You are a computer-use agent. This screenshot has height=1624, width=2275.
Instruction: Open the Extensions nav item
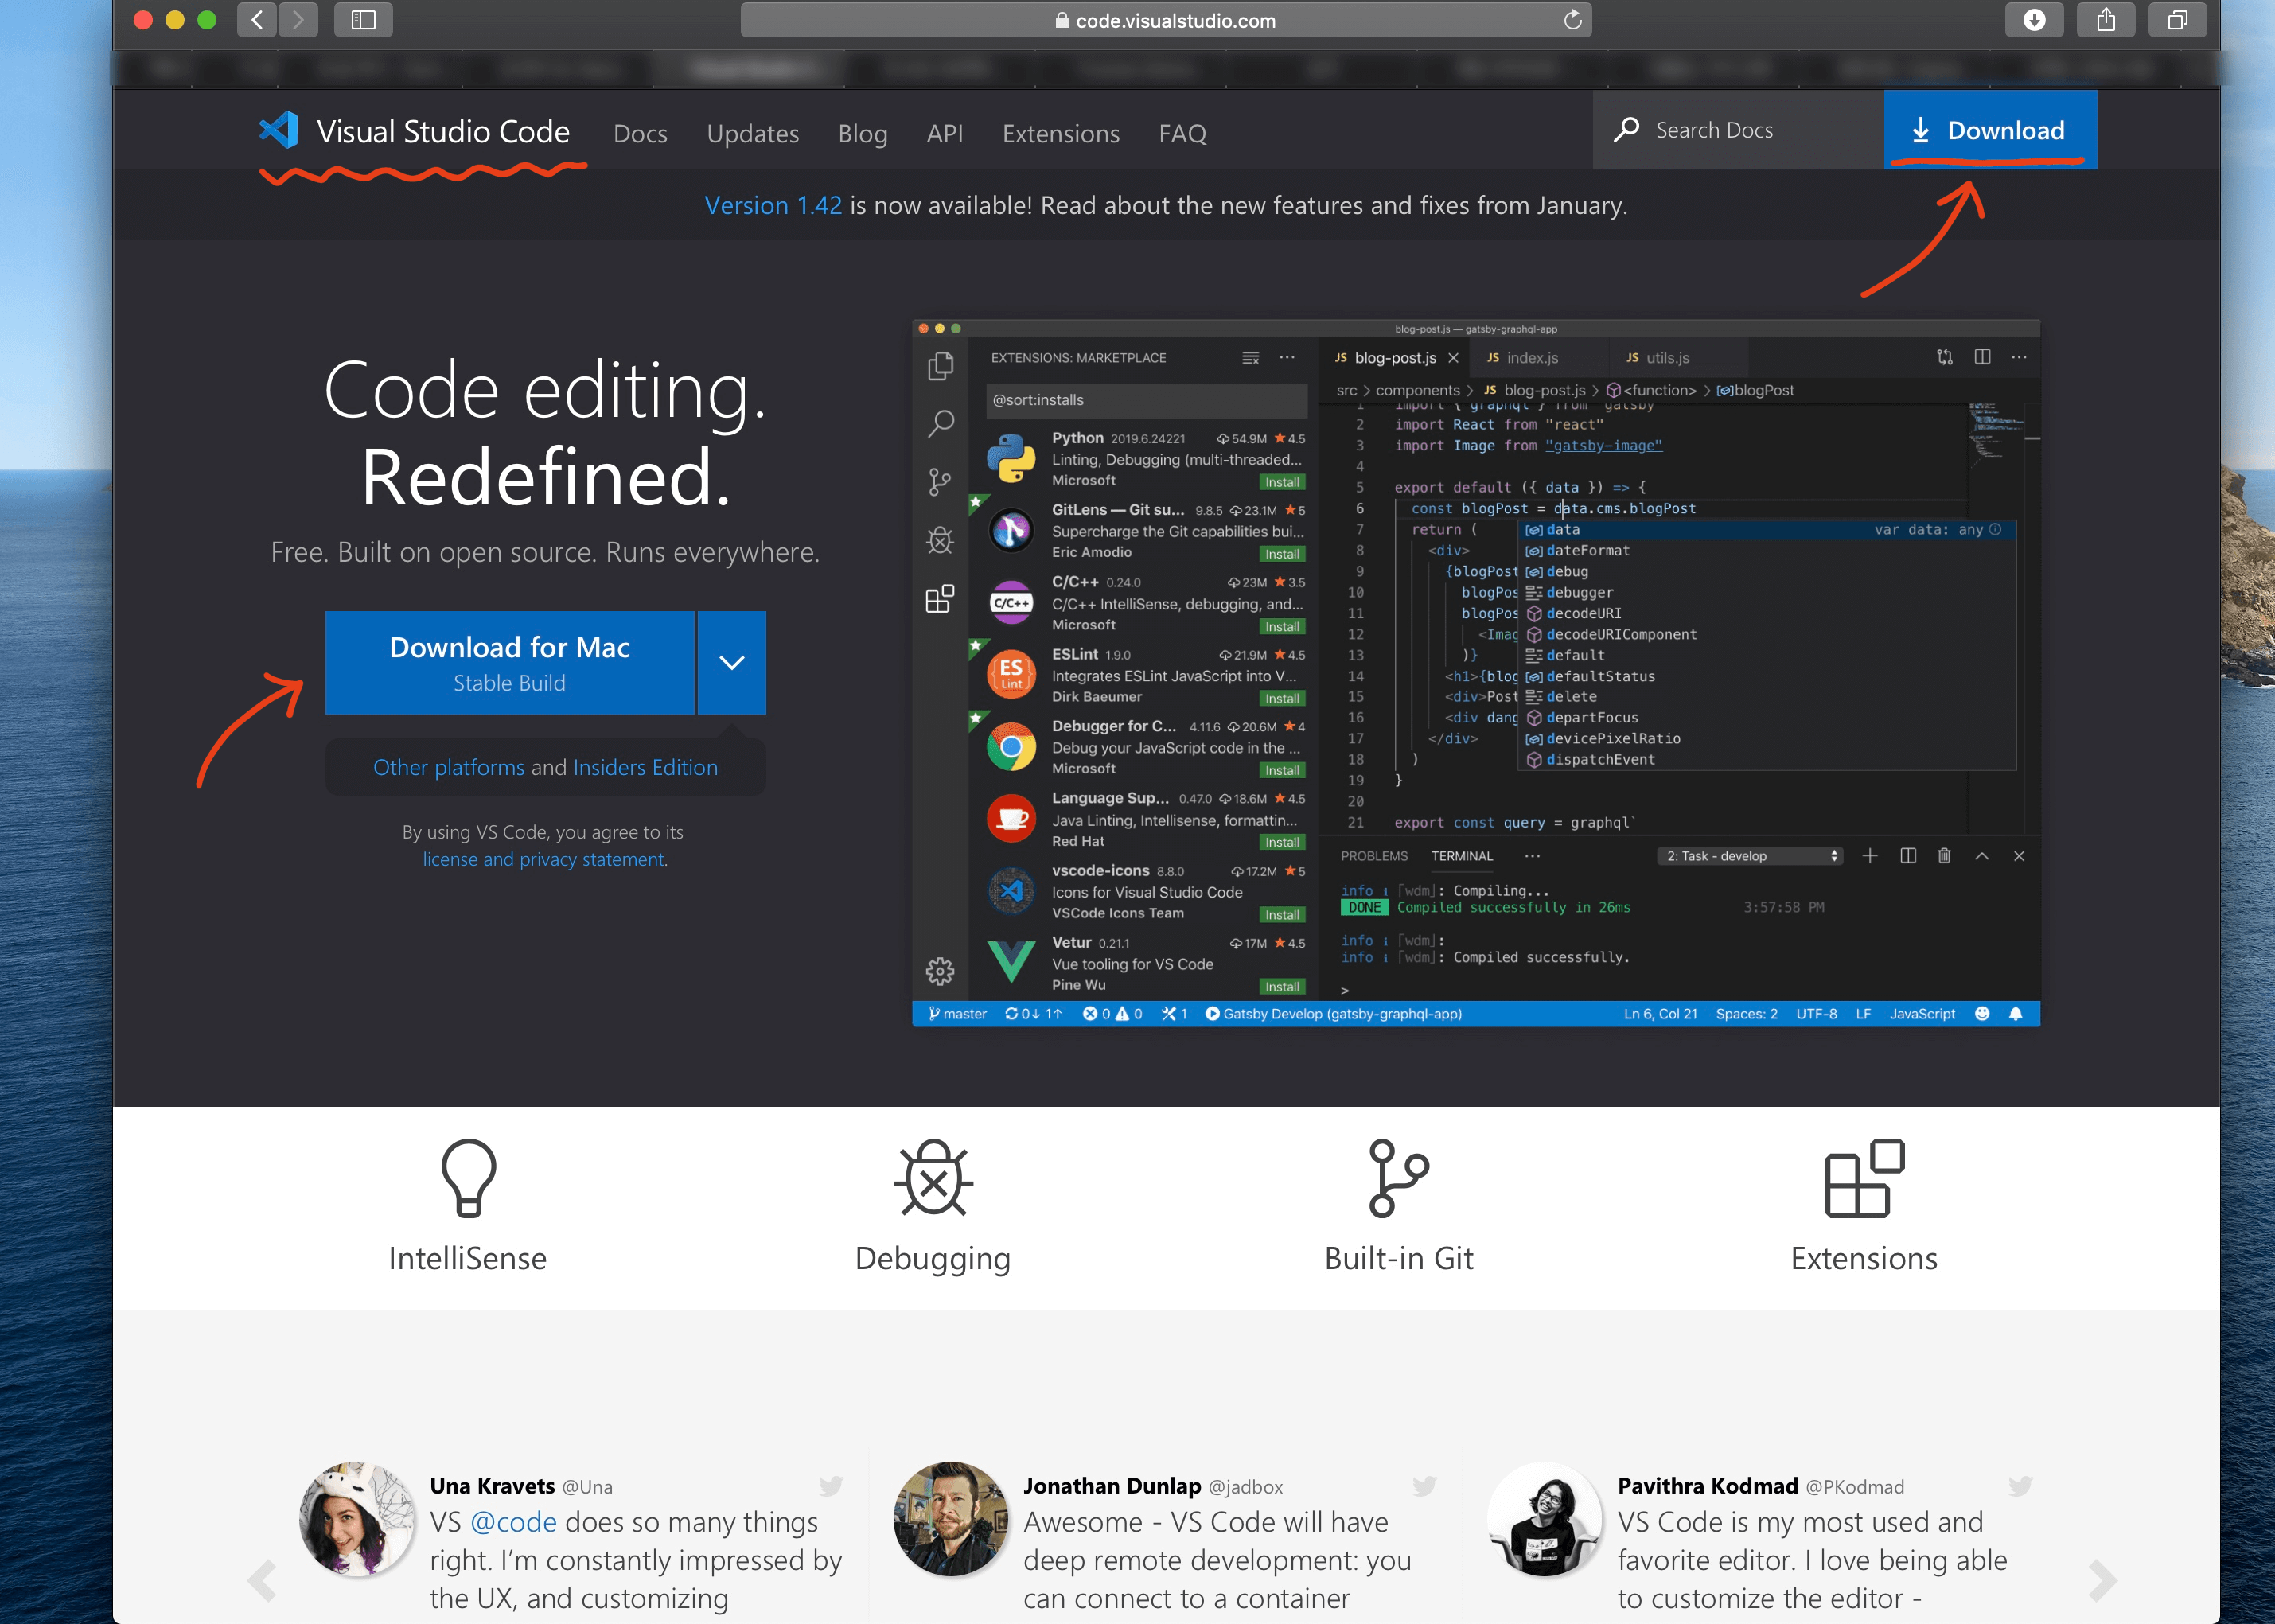point(1060,133)
